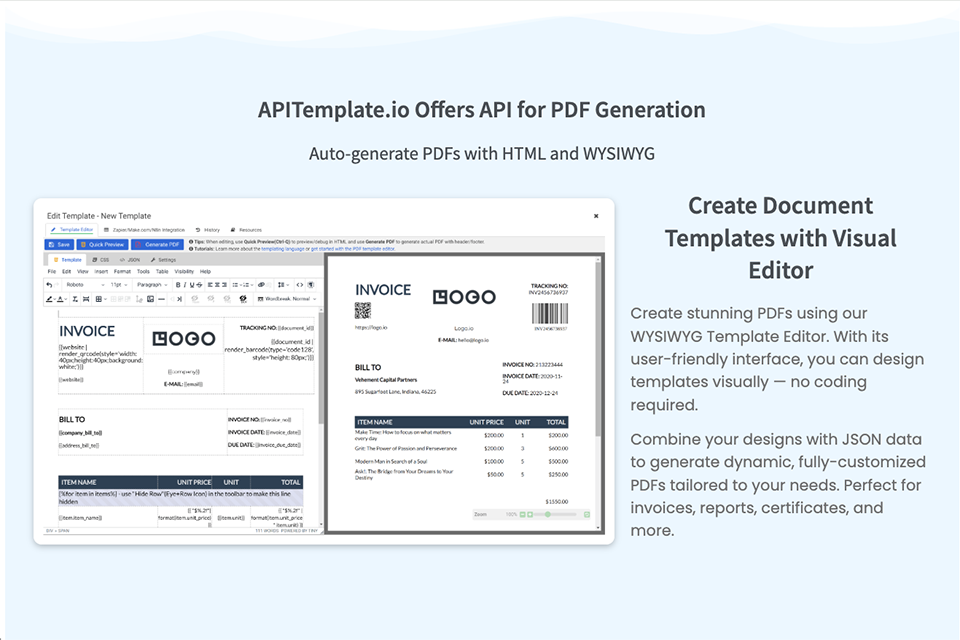Switch to the Template Editor tab

pos(72,230)
